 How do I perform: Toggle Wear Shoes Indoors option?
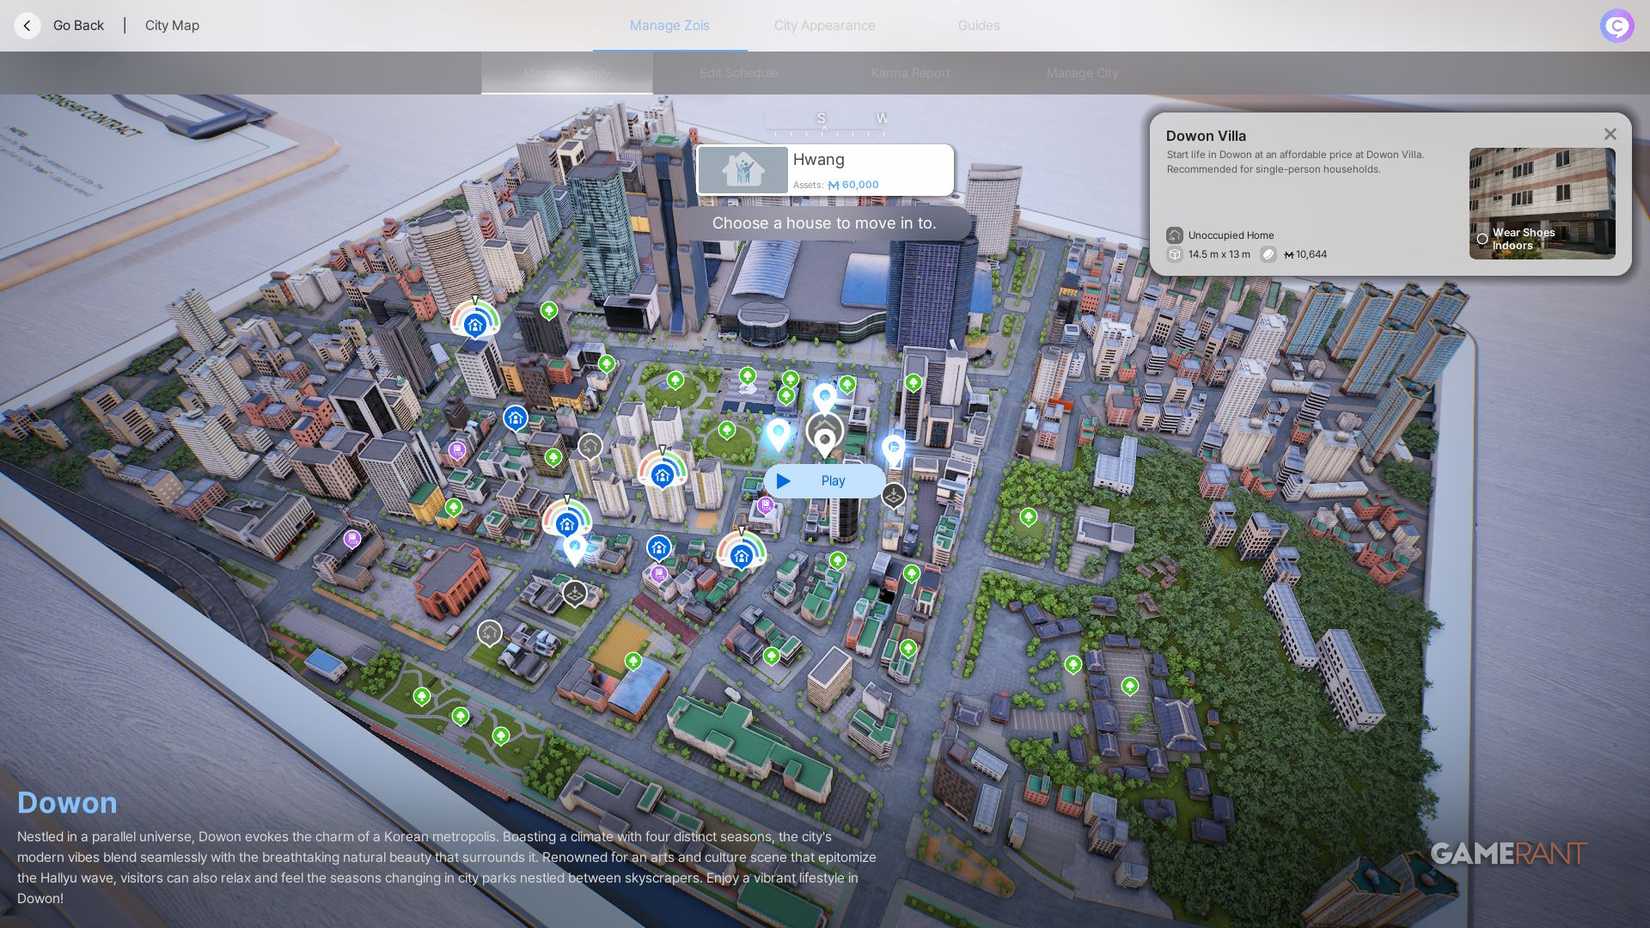pos(1482,239)
